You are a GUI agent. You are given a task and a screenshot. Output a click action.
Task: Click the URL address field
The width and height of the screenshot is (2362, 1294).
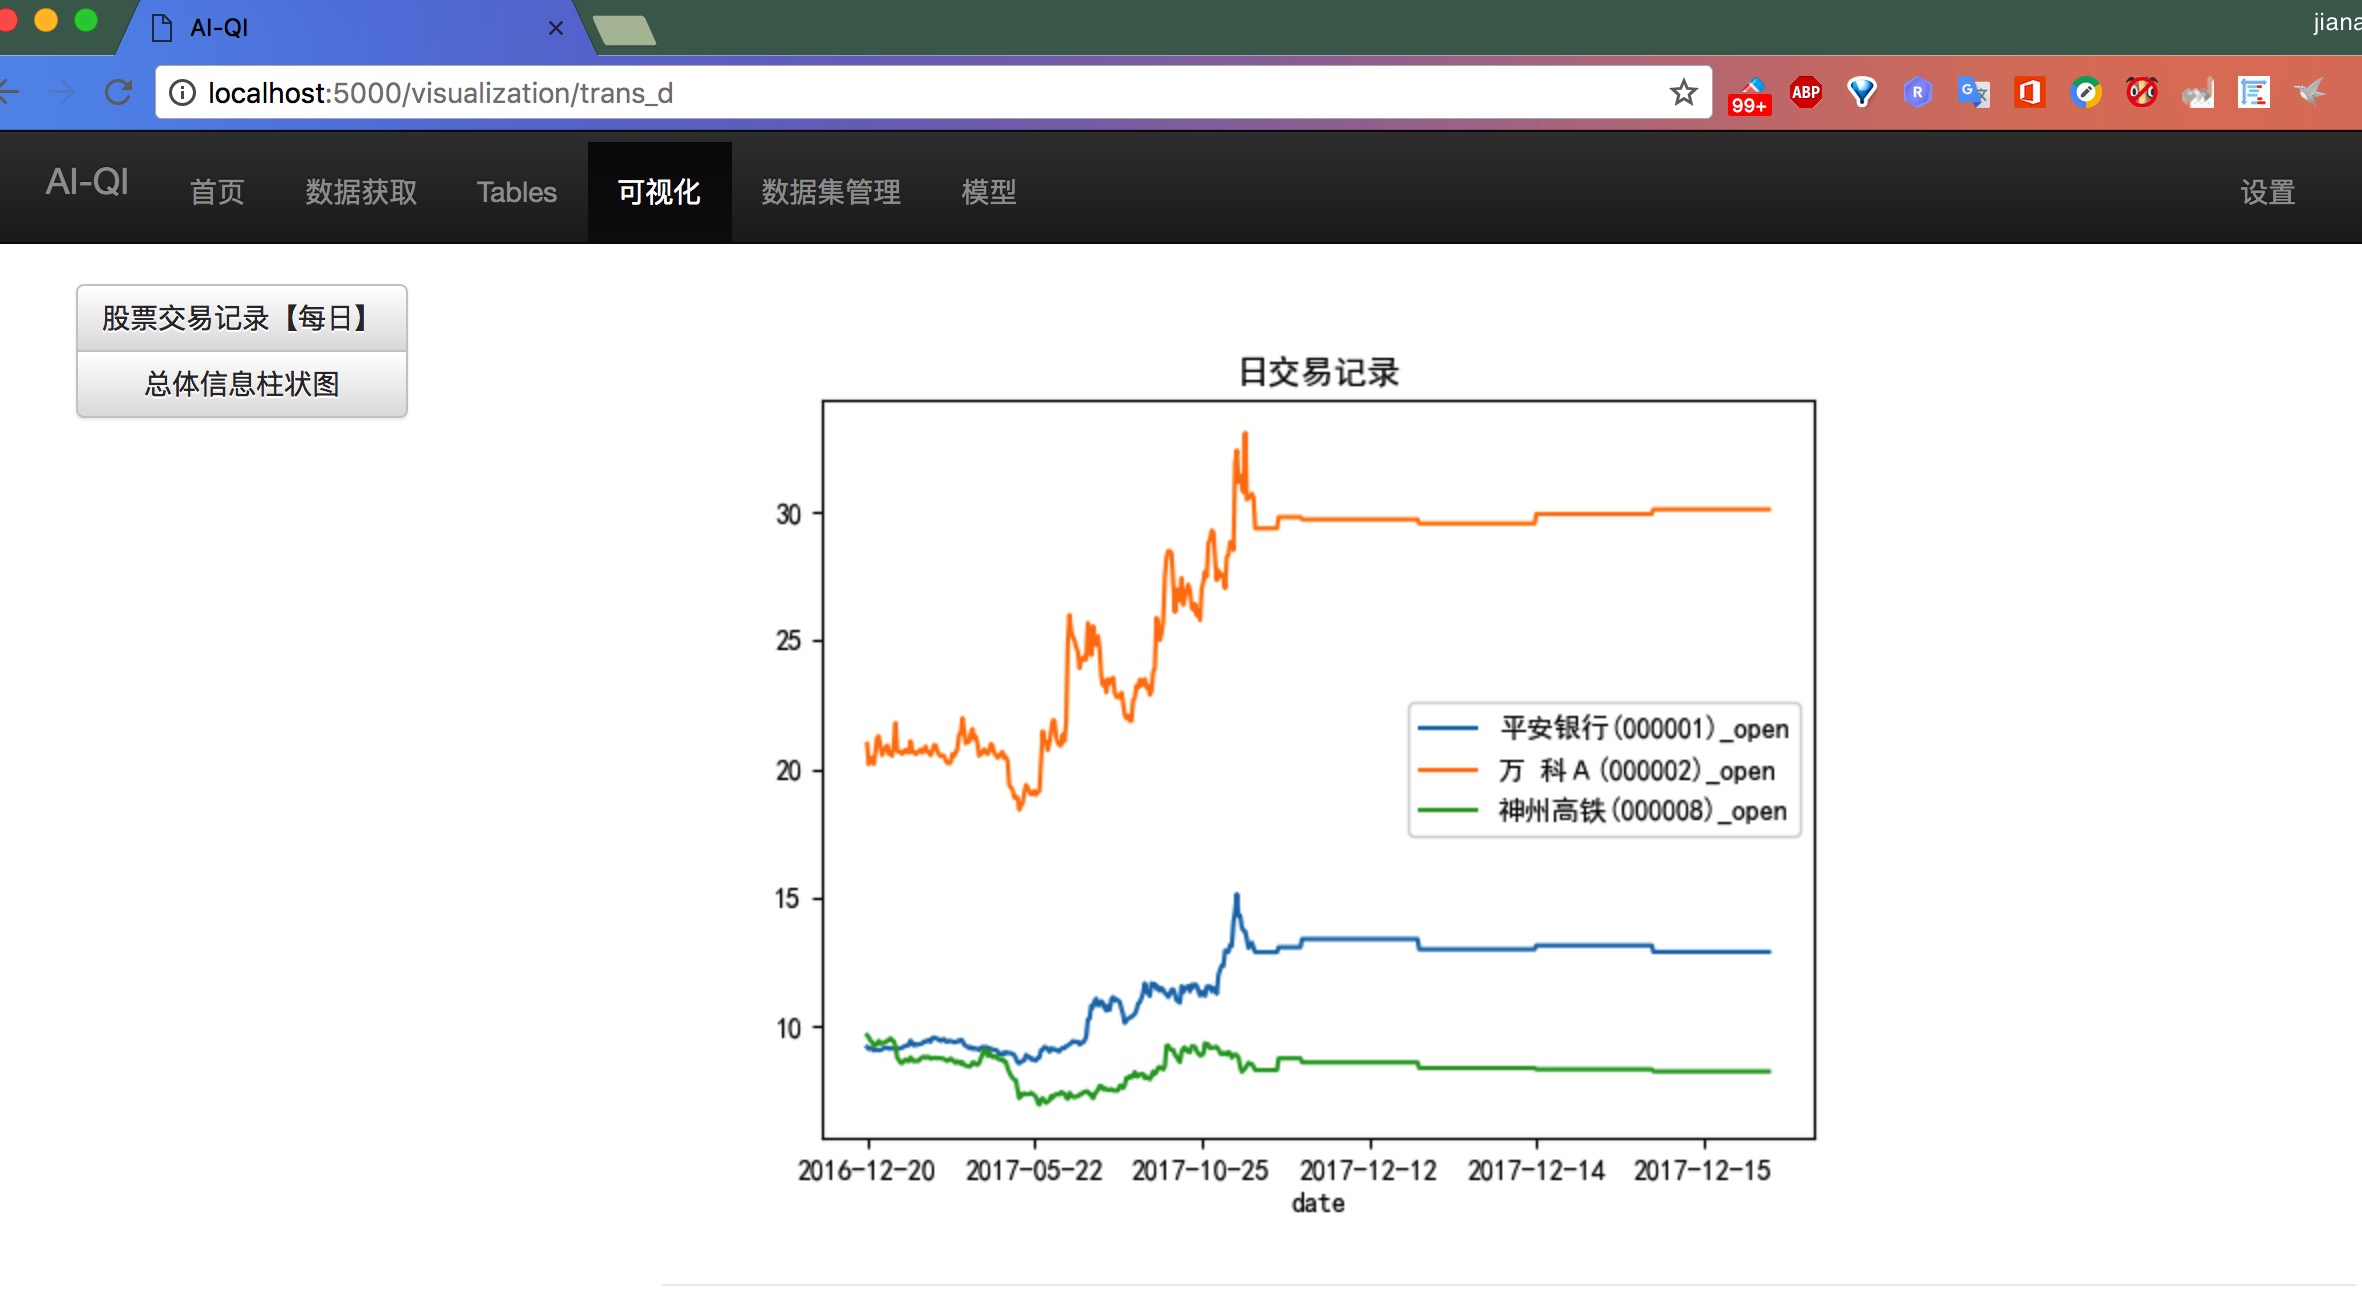point(900,93)
